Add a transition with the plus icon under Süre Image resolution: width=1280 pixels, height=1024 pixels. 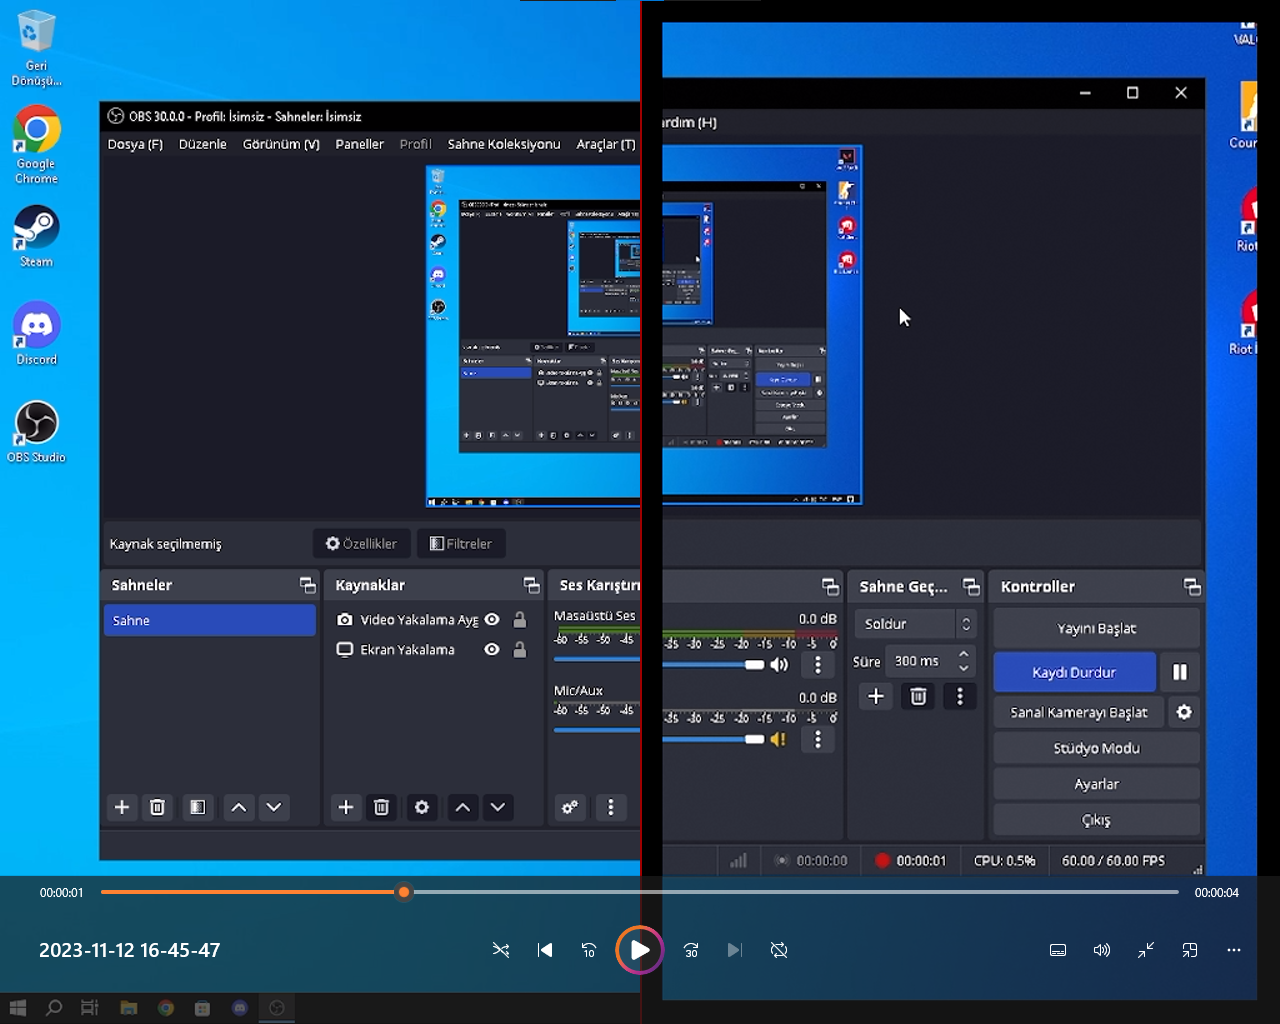click(876, 696)
